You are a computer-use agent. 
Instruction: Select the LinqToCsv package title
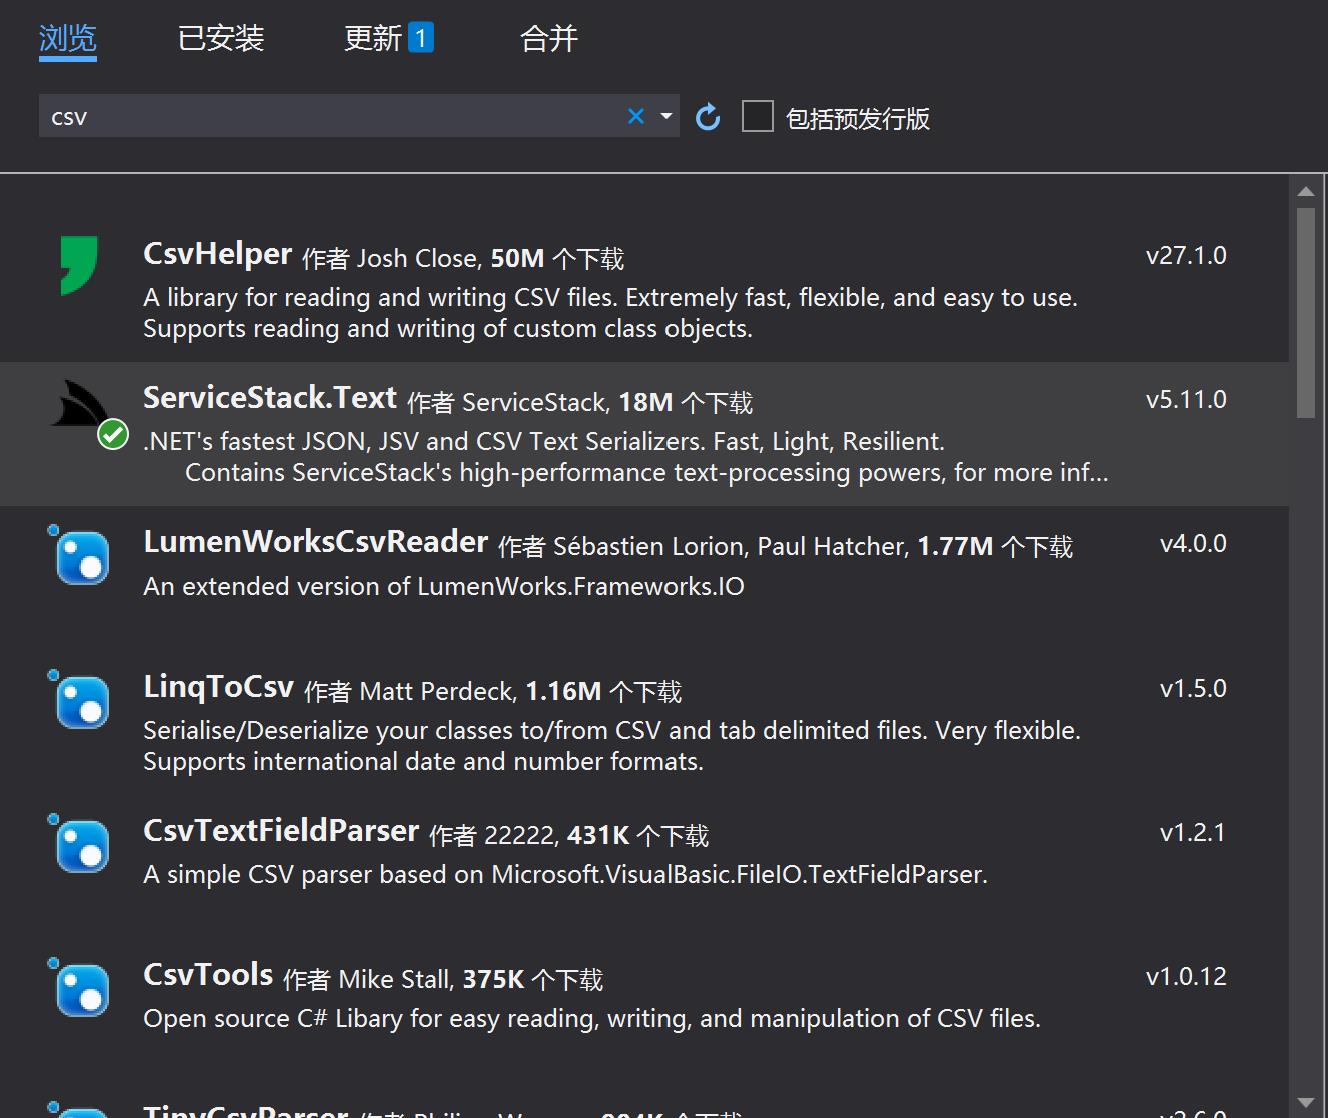[219, 687]
